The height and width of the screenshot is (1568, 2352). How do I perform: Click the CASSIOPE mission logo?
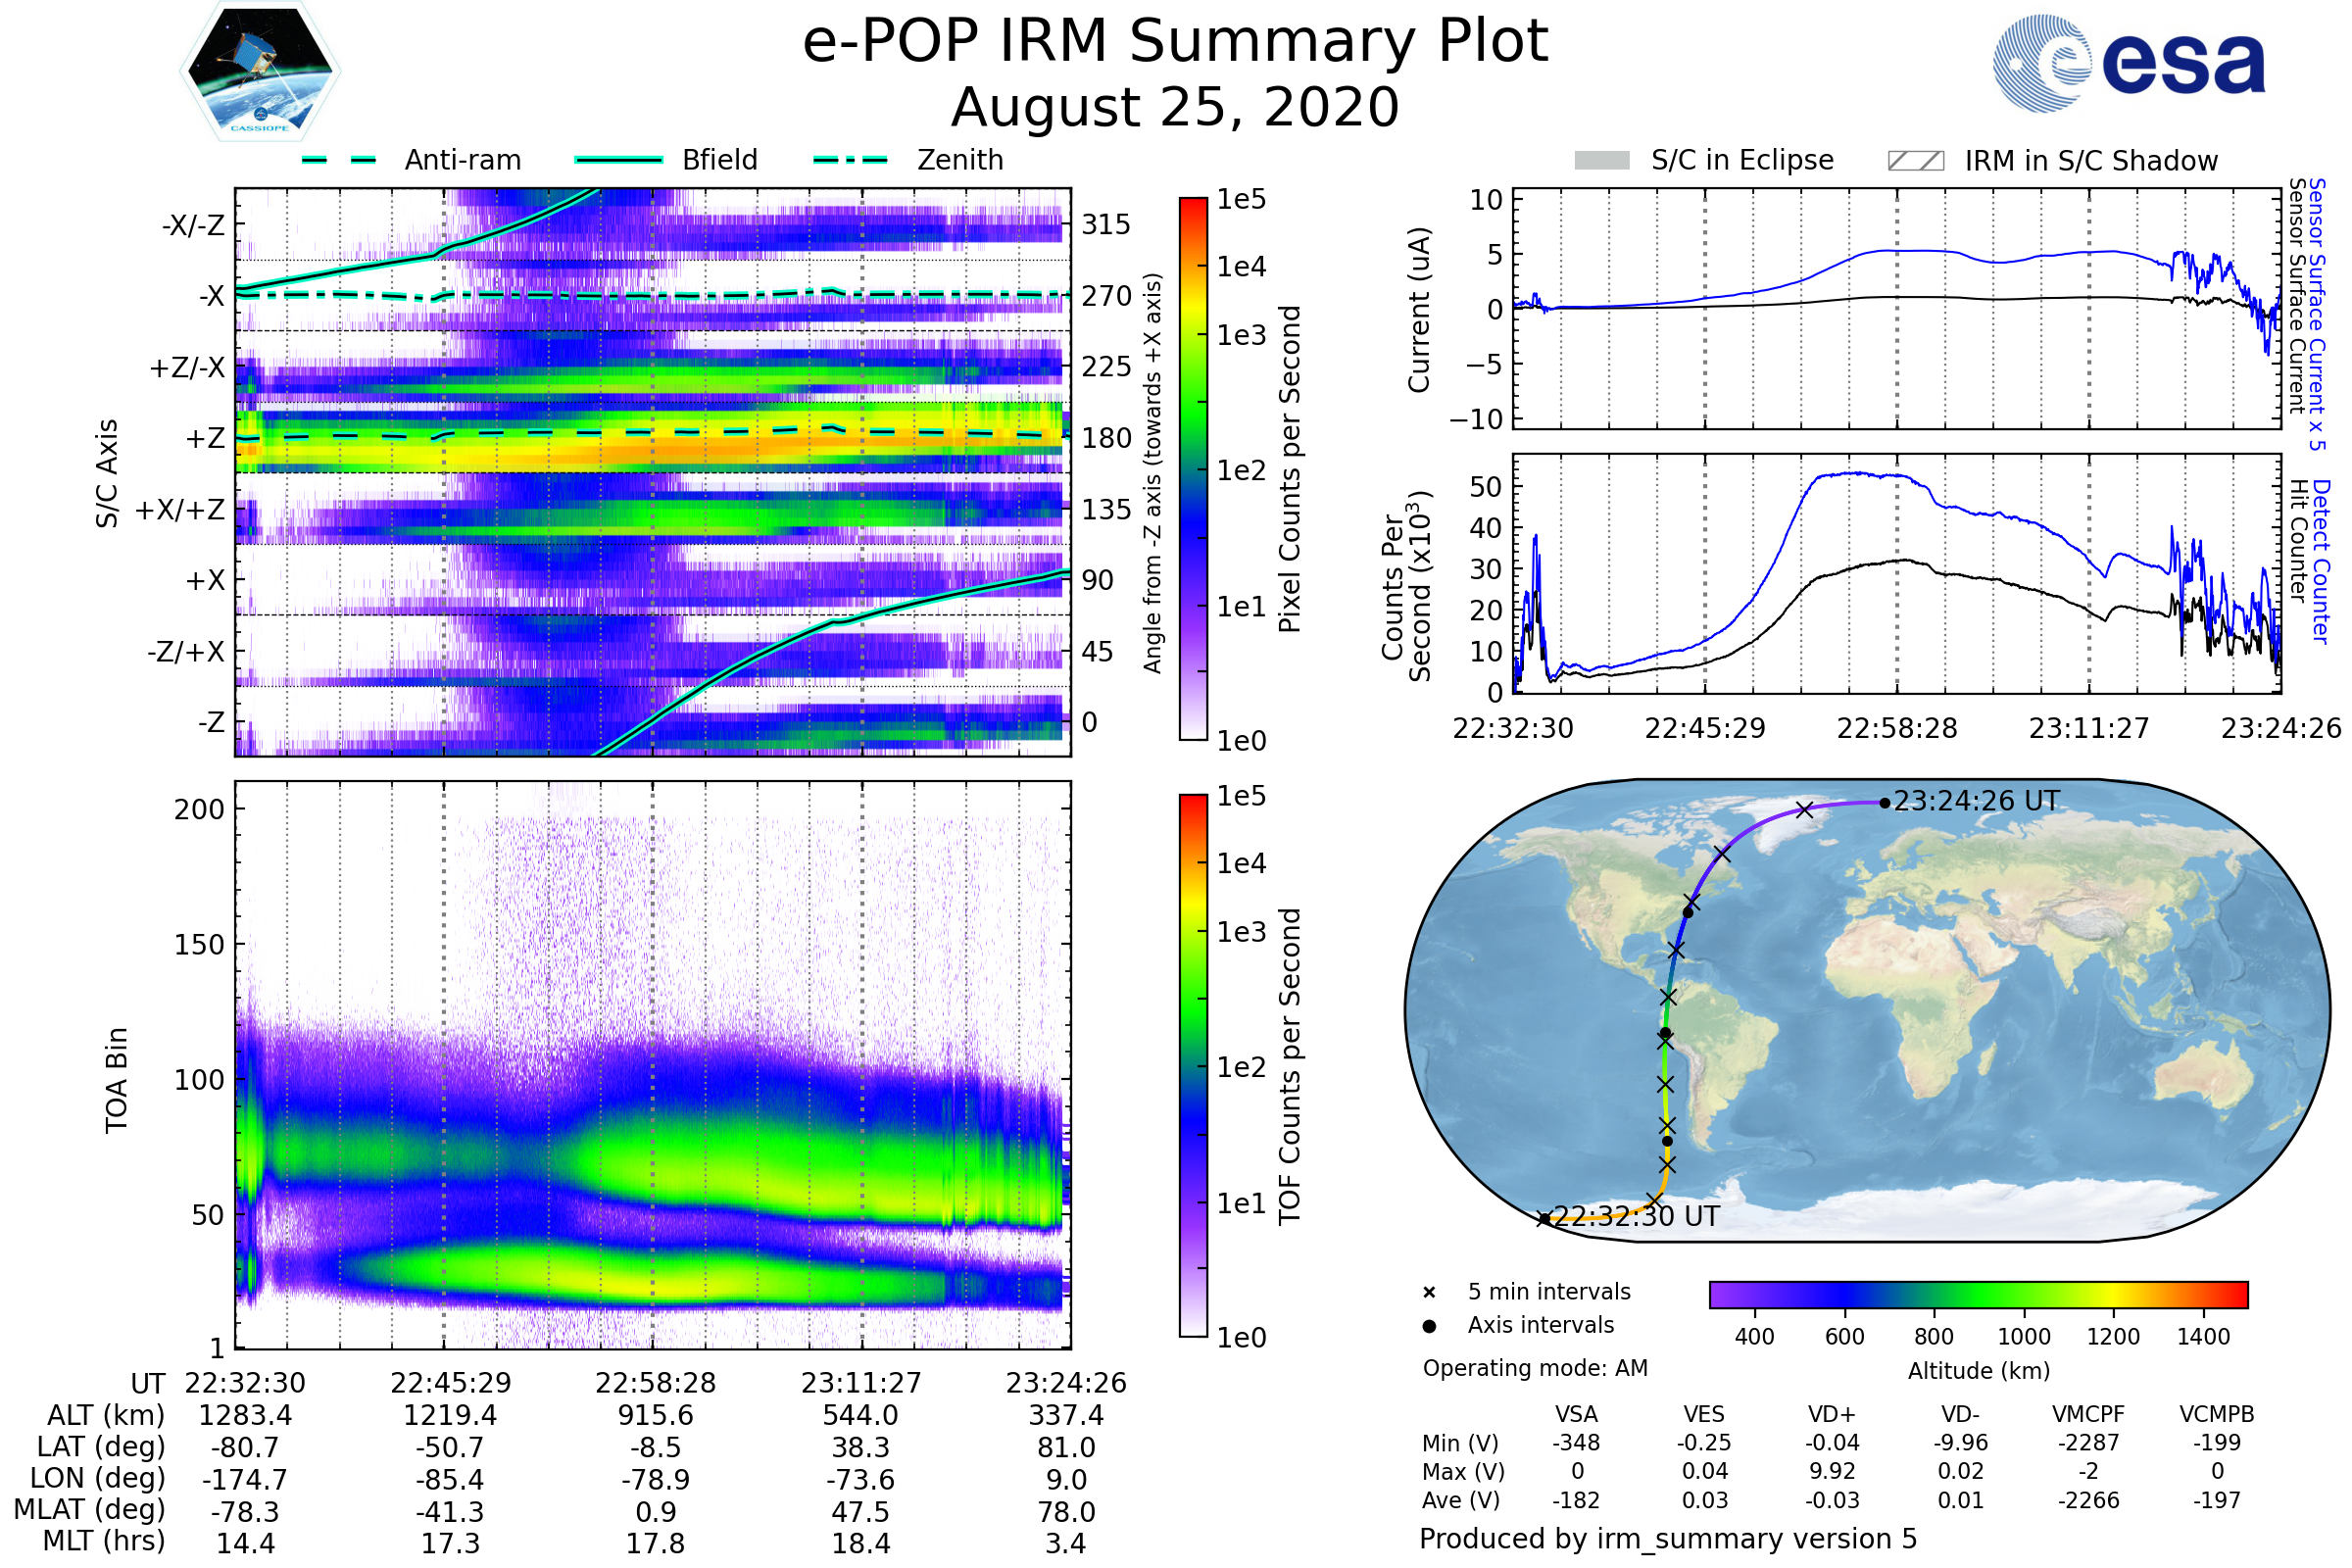260,72
